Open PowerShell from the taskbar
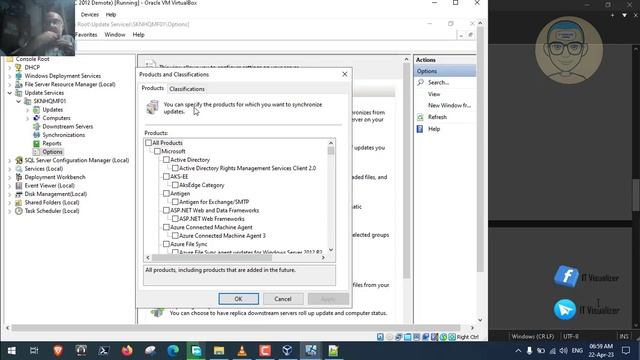Screen dimensions: 640x360 [104, 350]
